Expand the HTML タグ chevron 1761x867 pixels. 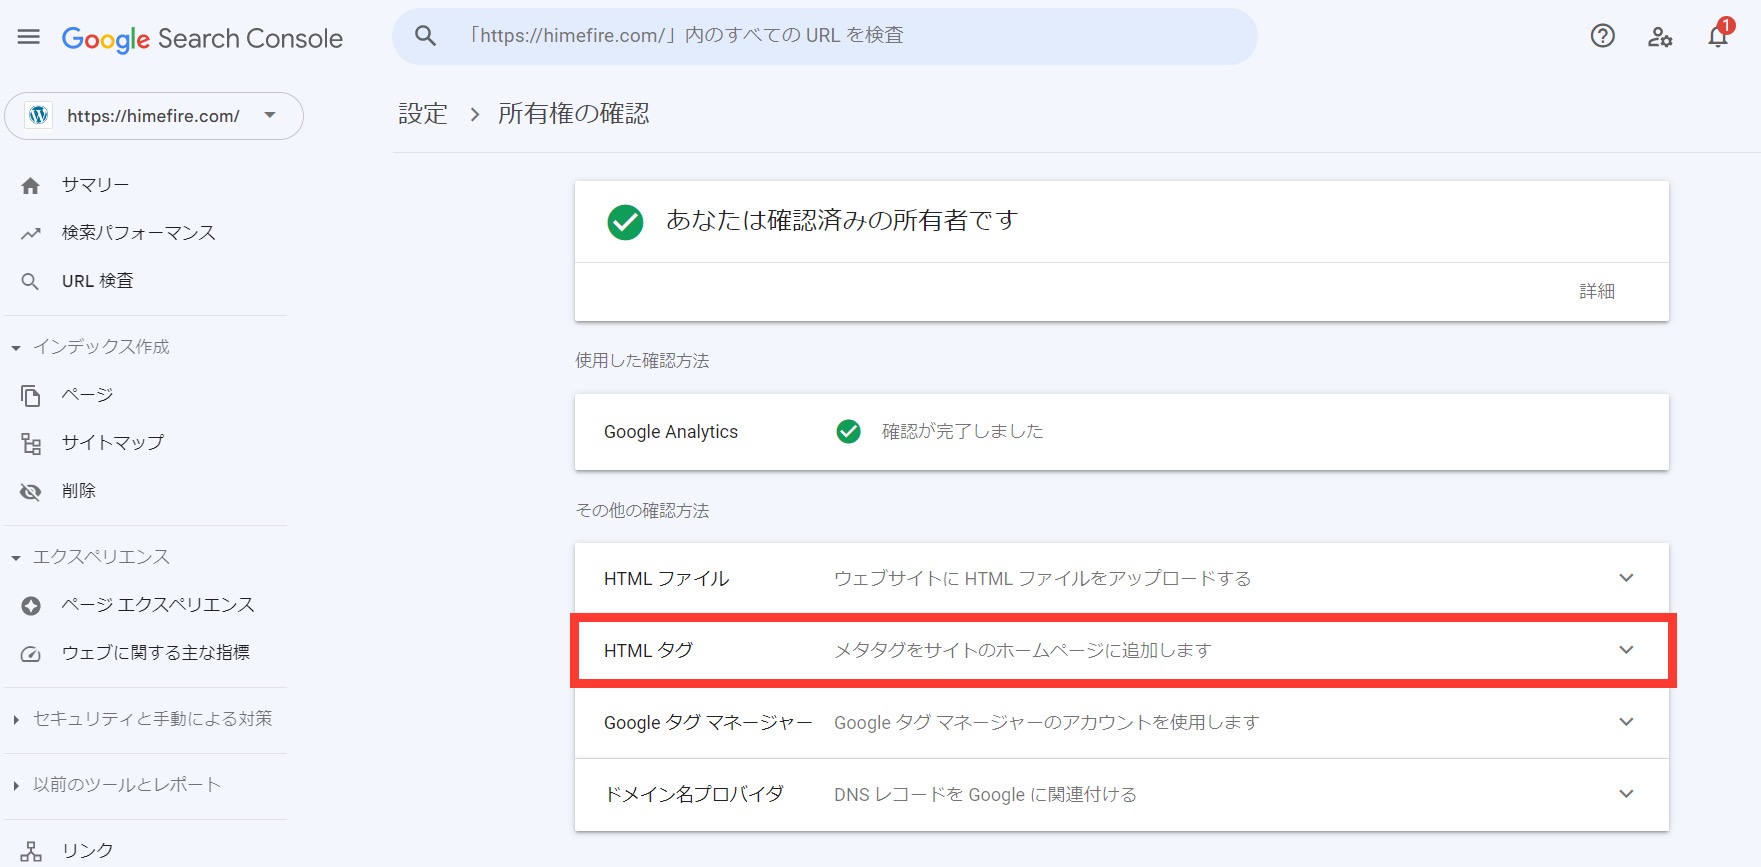(1626, 650)
